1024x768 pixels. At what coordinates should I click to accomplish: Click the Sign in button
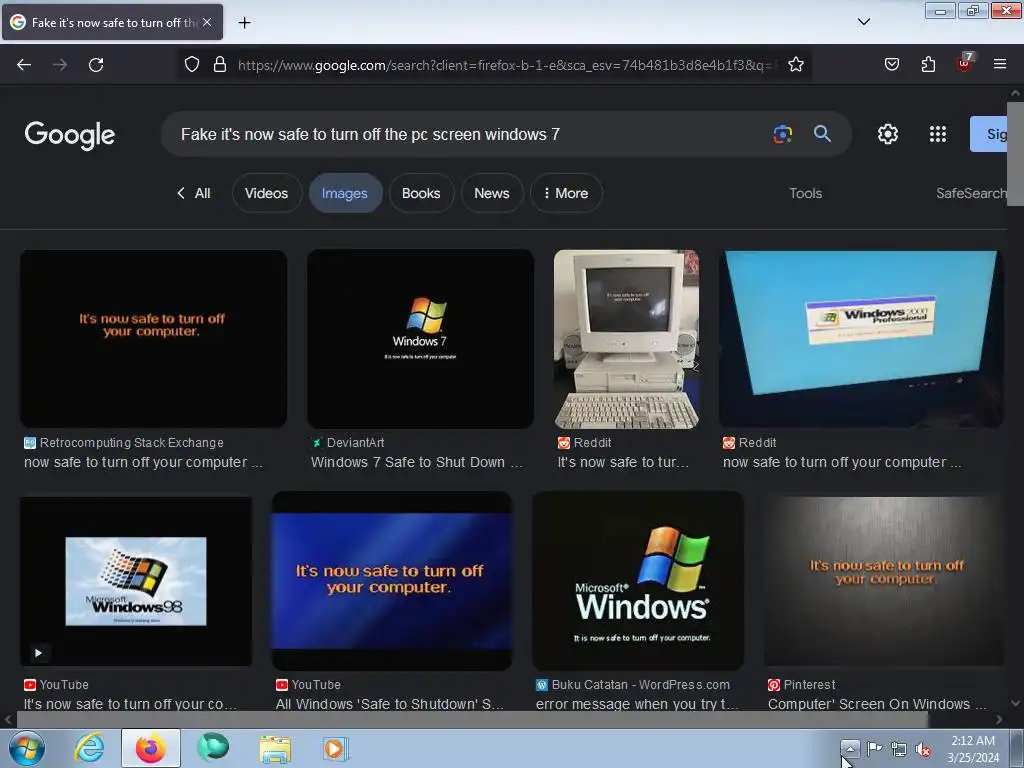click(988, 134)
